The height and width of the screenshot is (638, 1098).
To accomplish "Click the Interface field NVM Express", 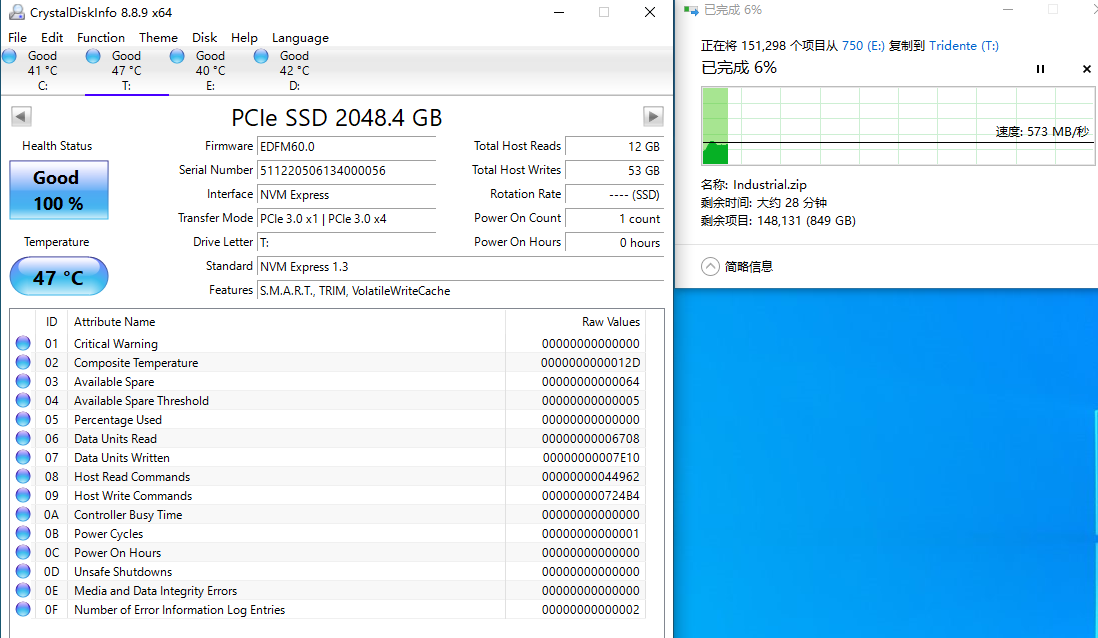I will (x=347, y=195).
